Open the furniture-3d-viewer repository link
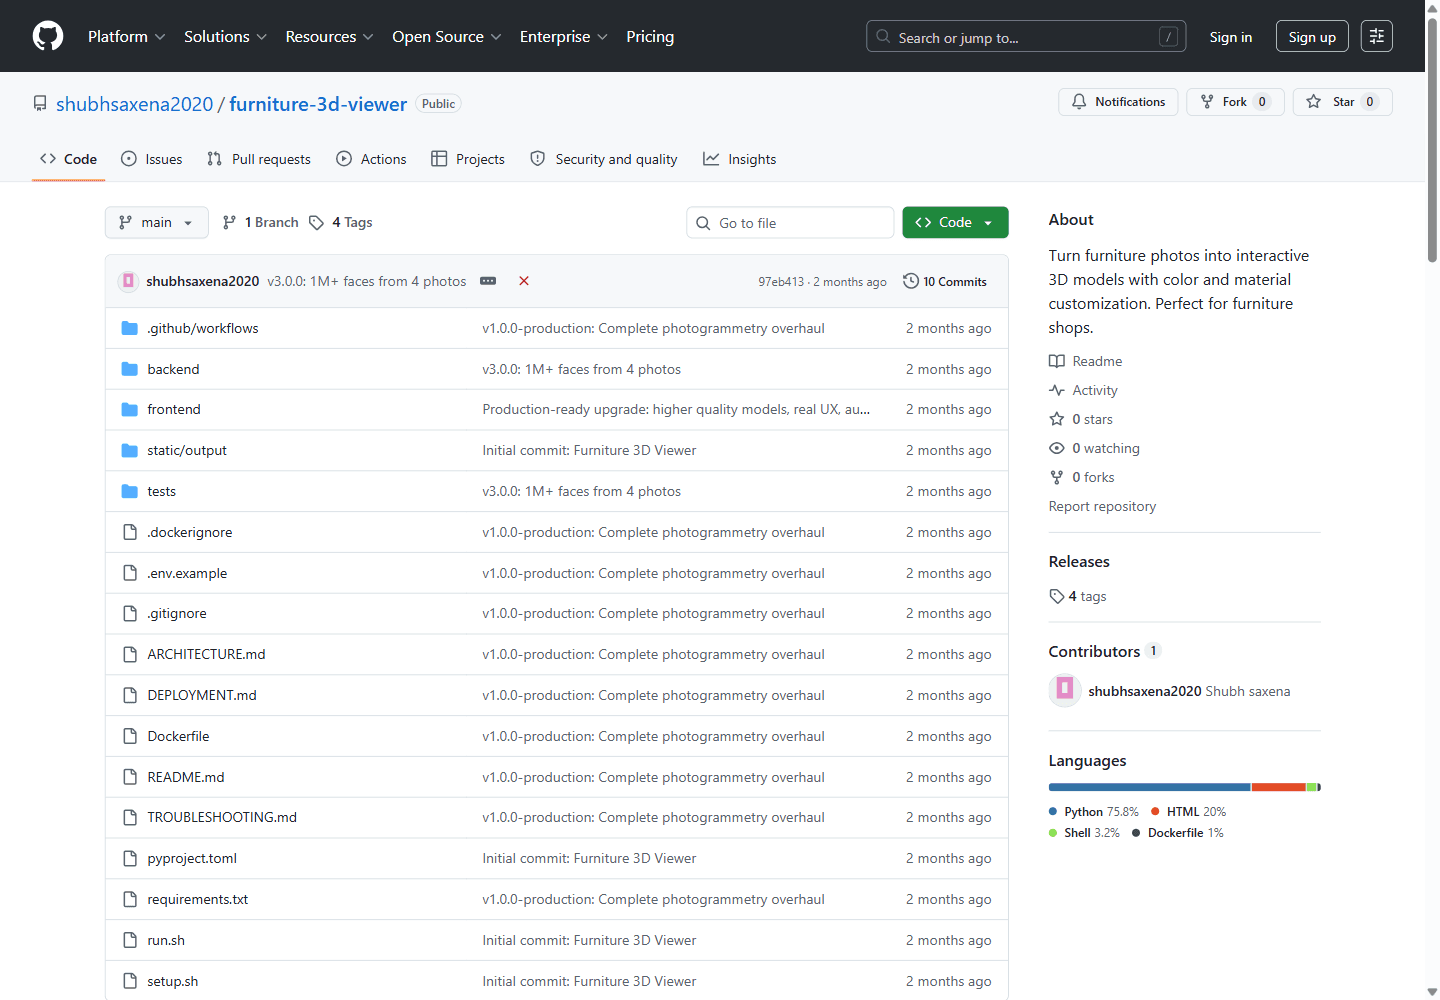Viewport: 1440px width, 1000px height. pos(318,104)
